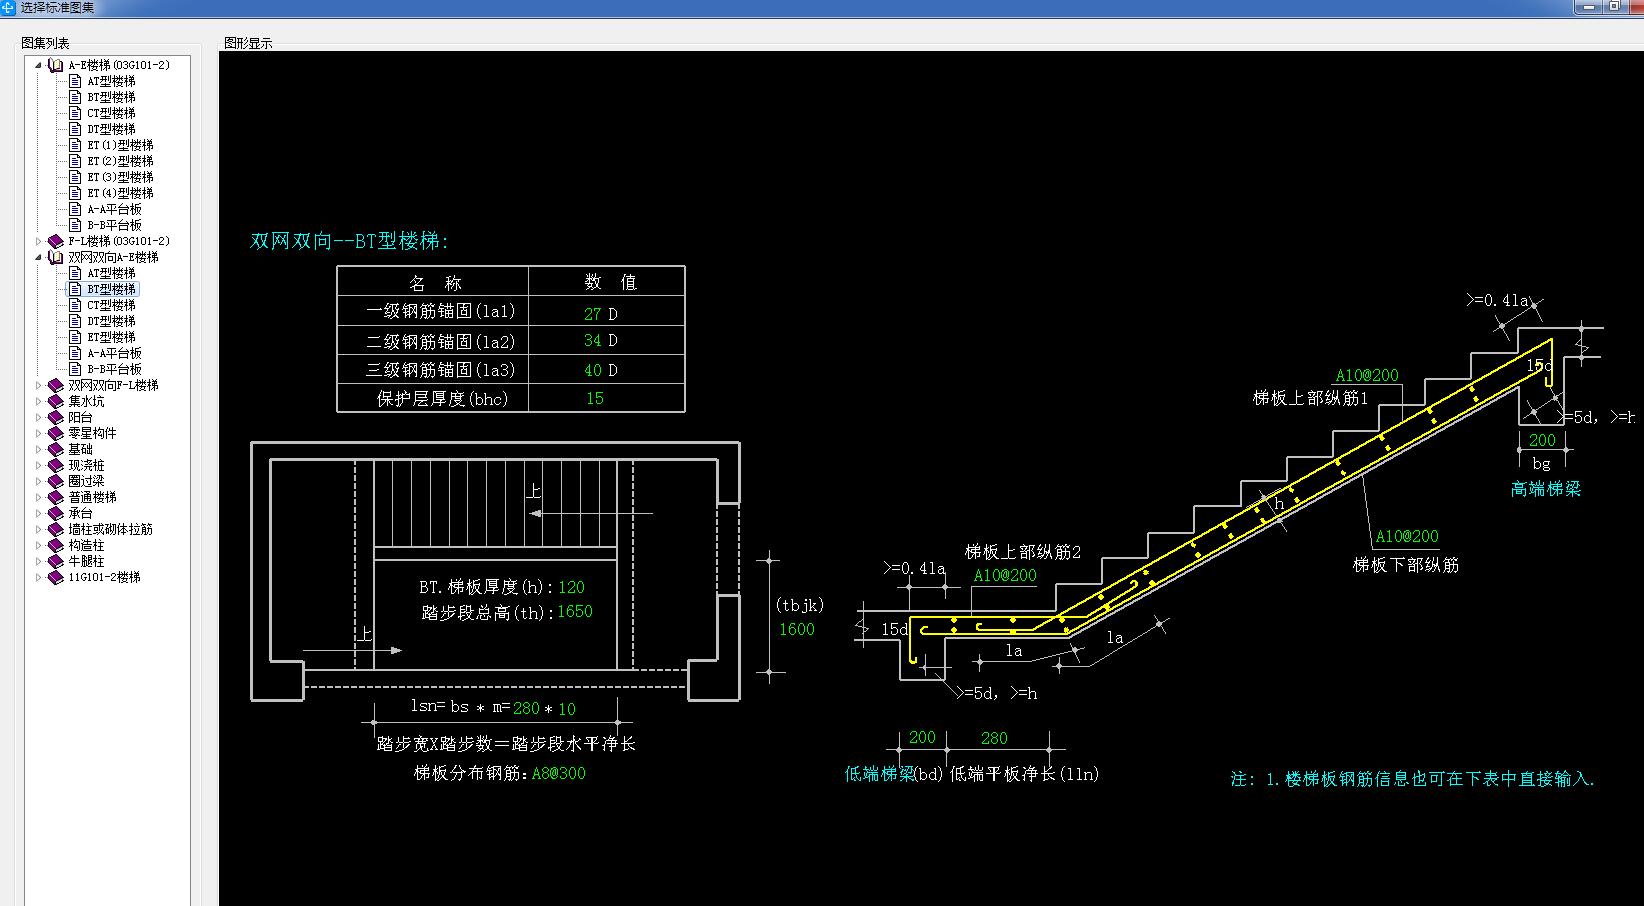
Task: Click the 选择标准图集 title bar app icon
Action: 8,7
